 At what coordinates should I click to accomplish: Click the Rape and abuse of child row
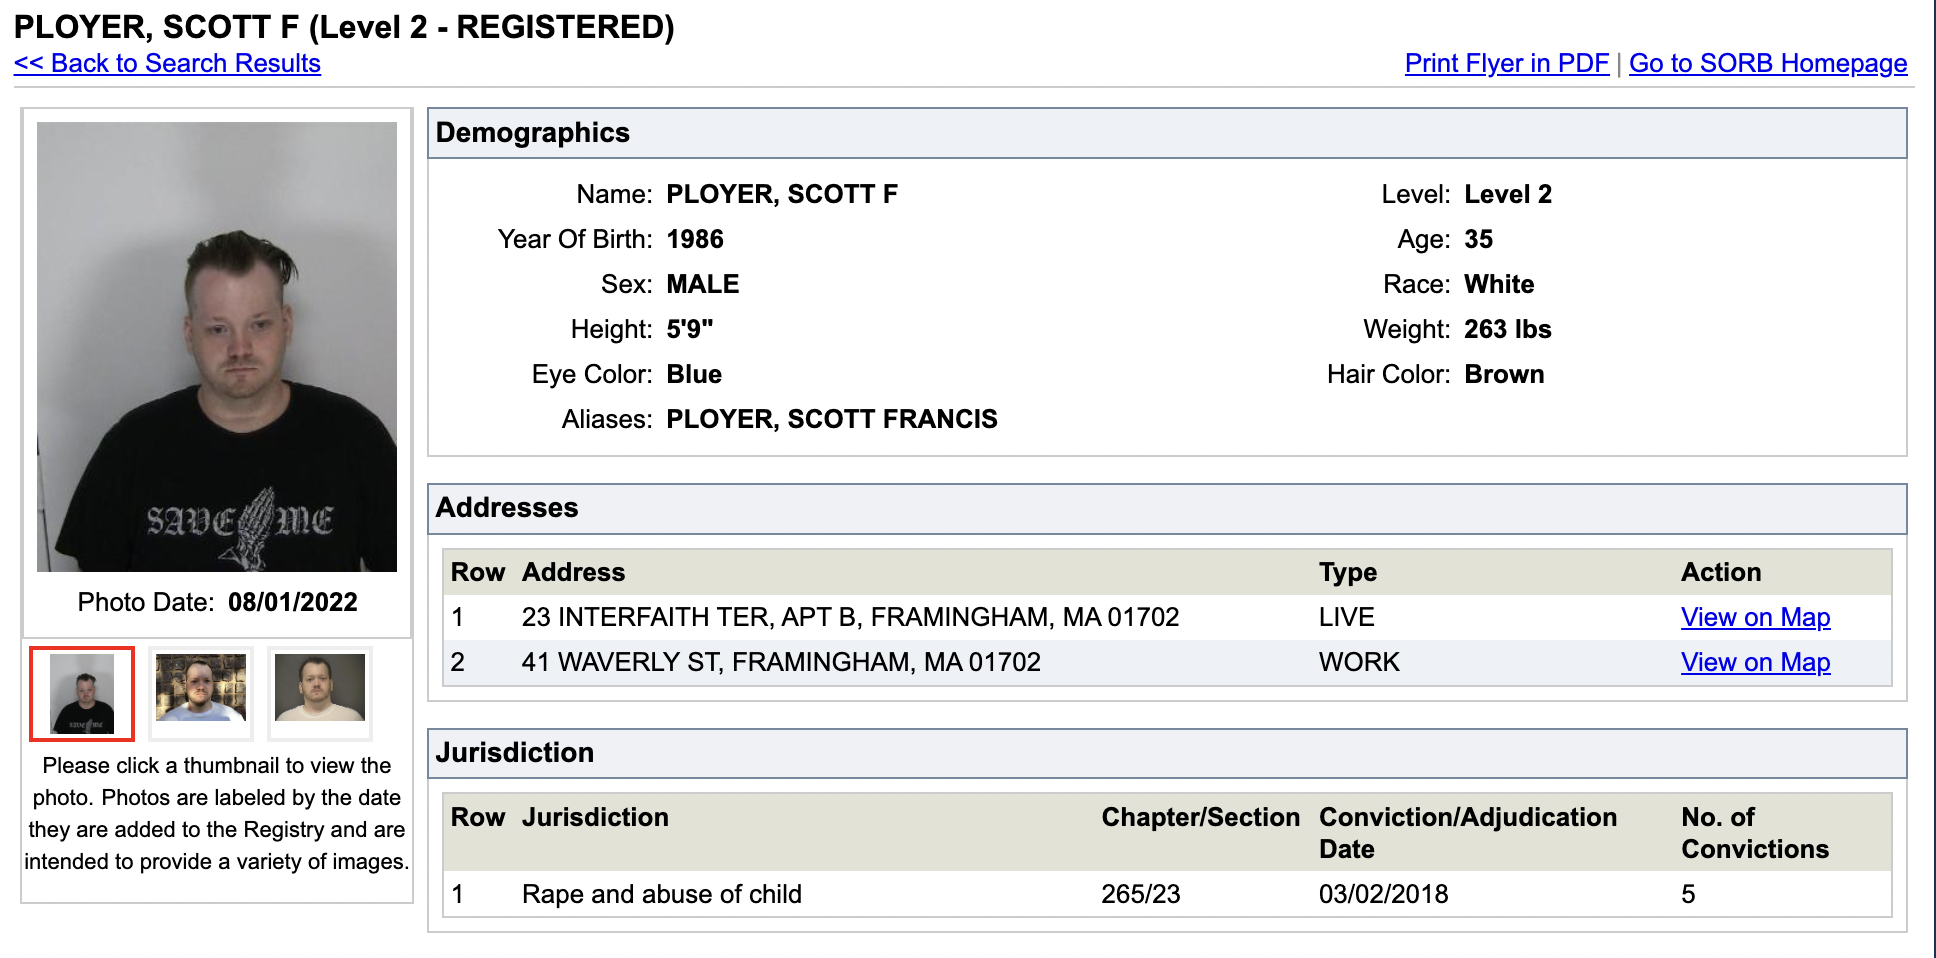click(661, 894)
